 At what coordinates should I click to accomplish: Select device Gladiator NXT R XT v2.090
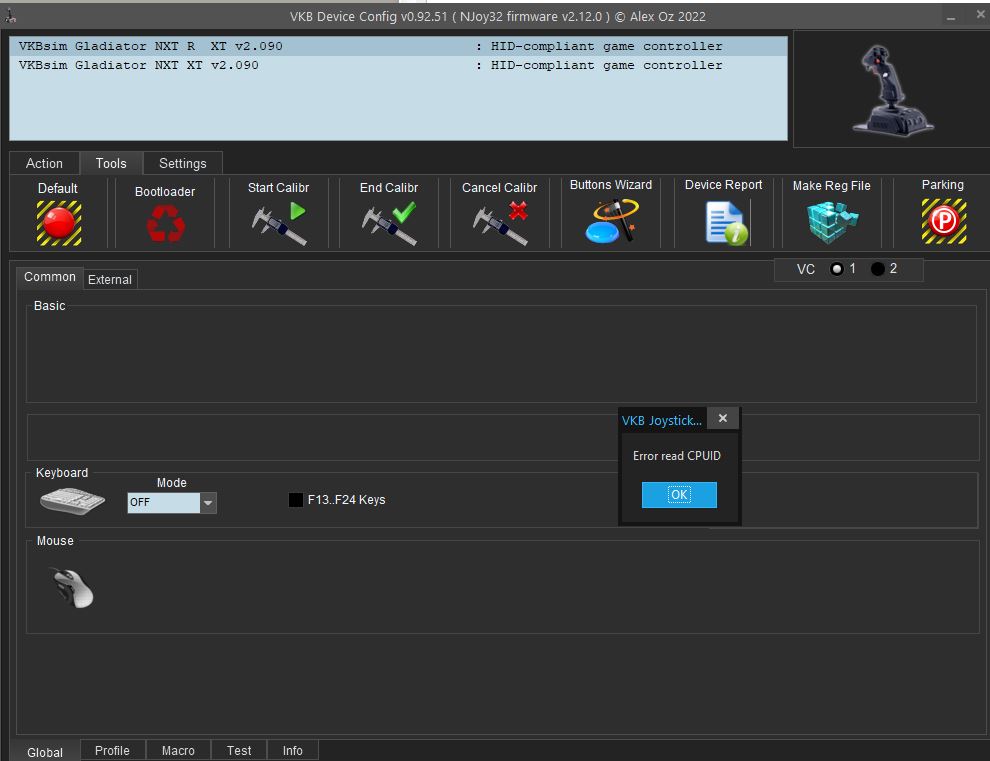pos(398,46)
